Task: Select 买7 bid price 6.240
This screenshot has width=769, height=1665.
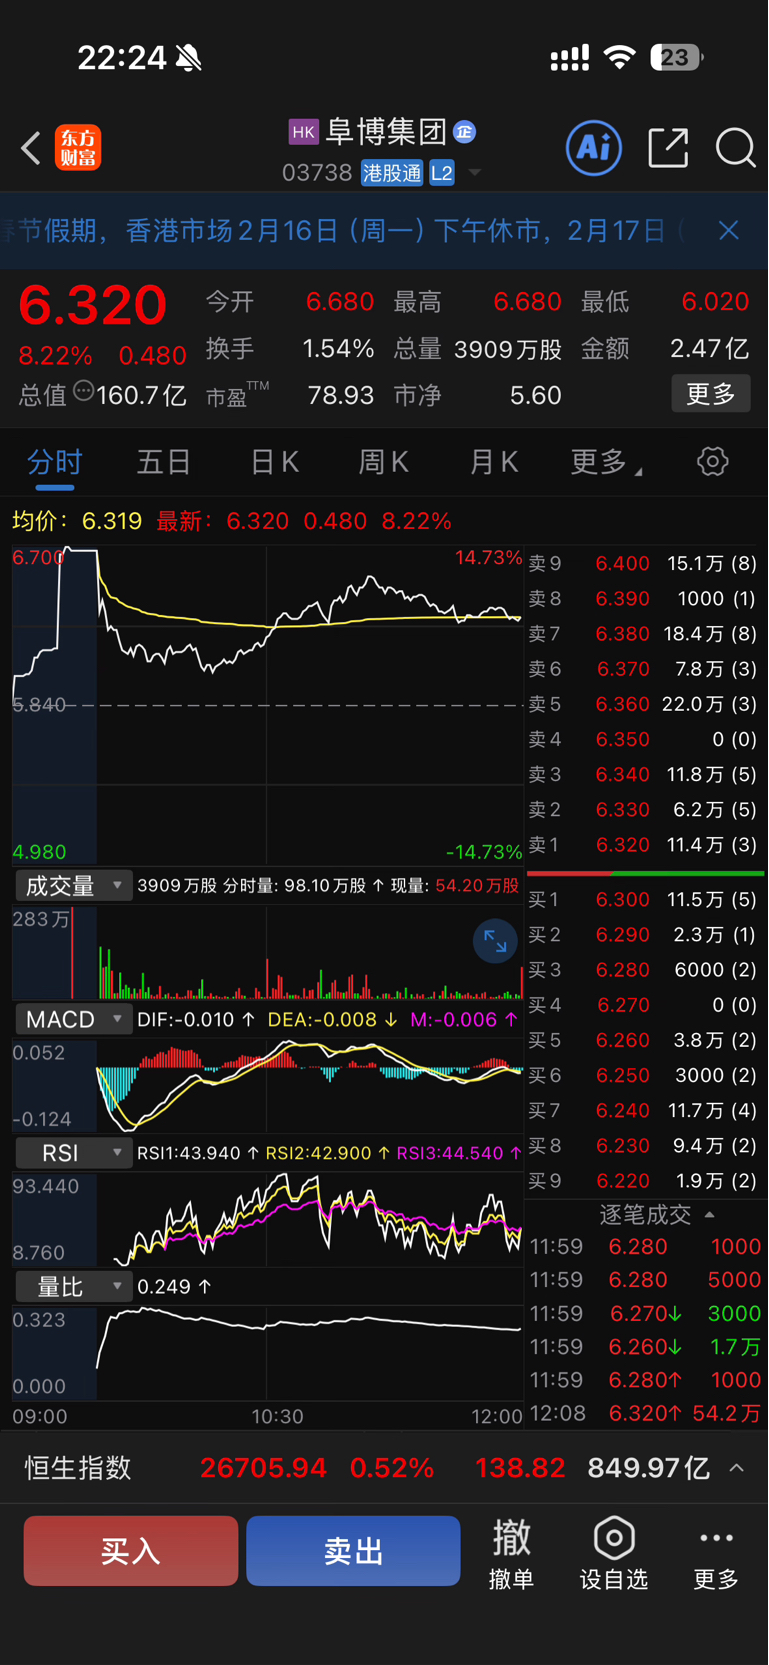Action: (645, 1110)
